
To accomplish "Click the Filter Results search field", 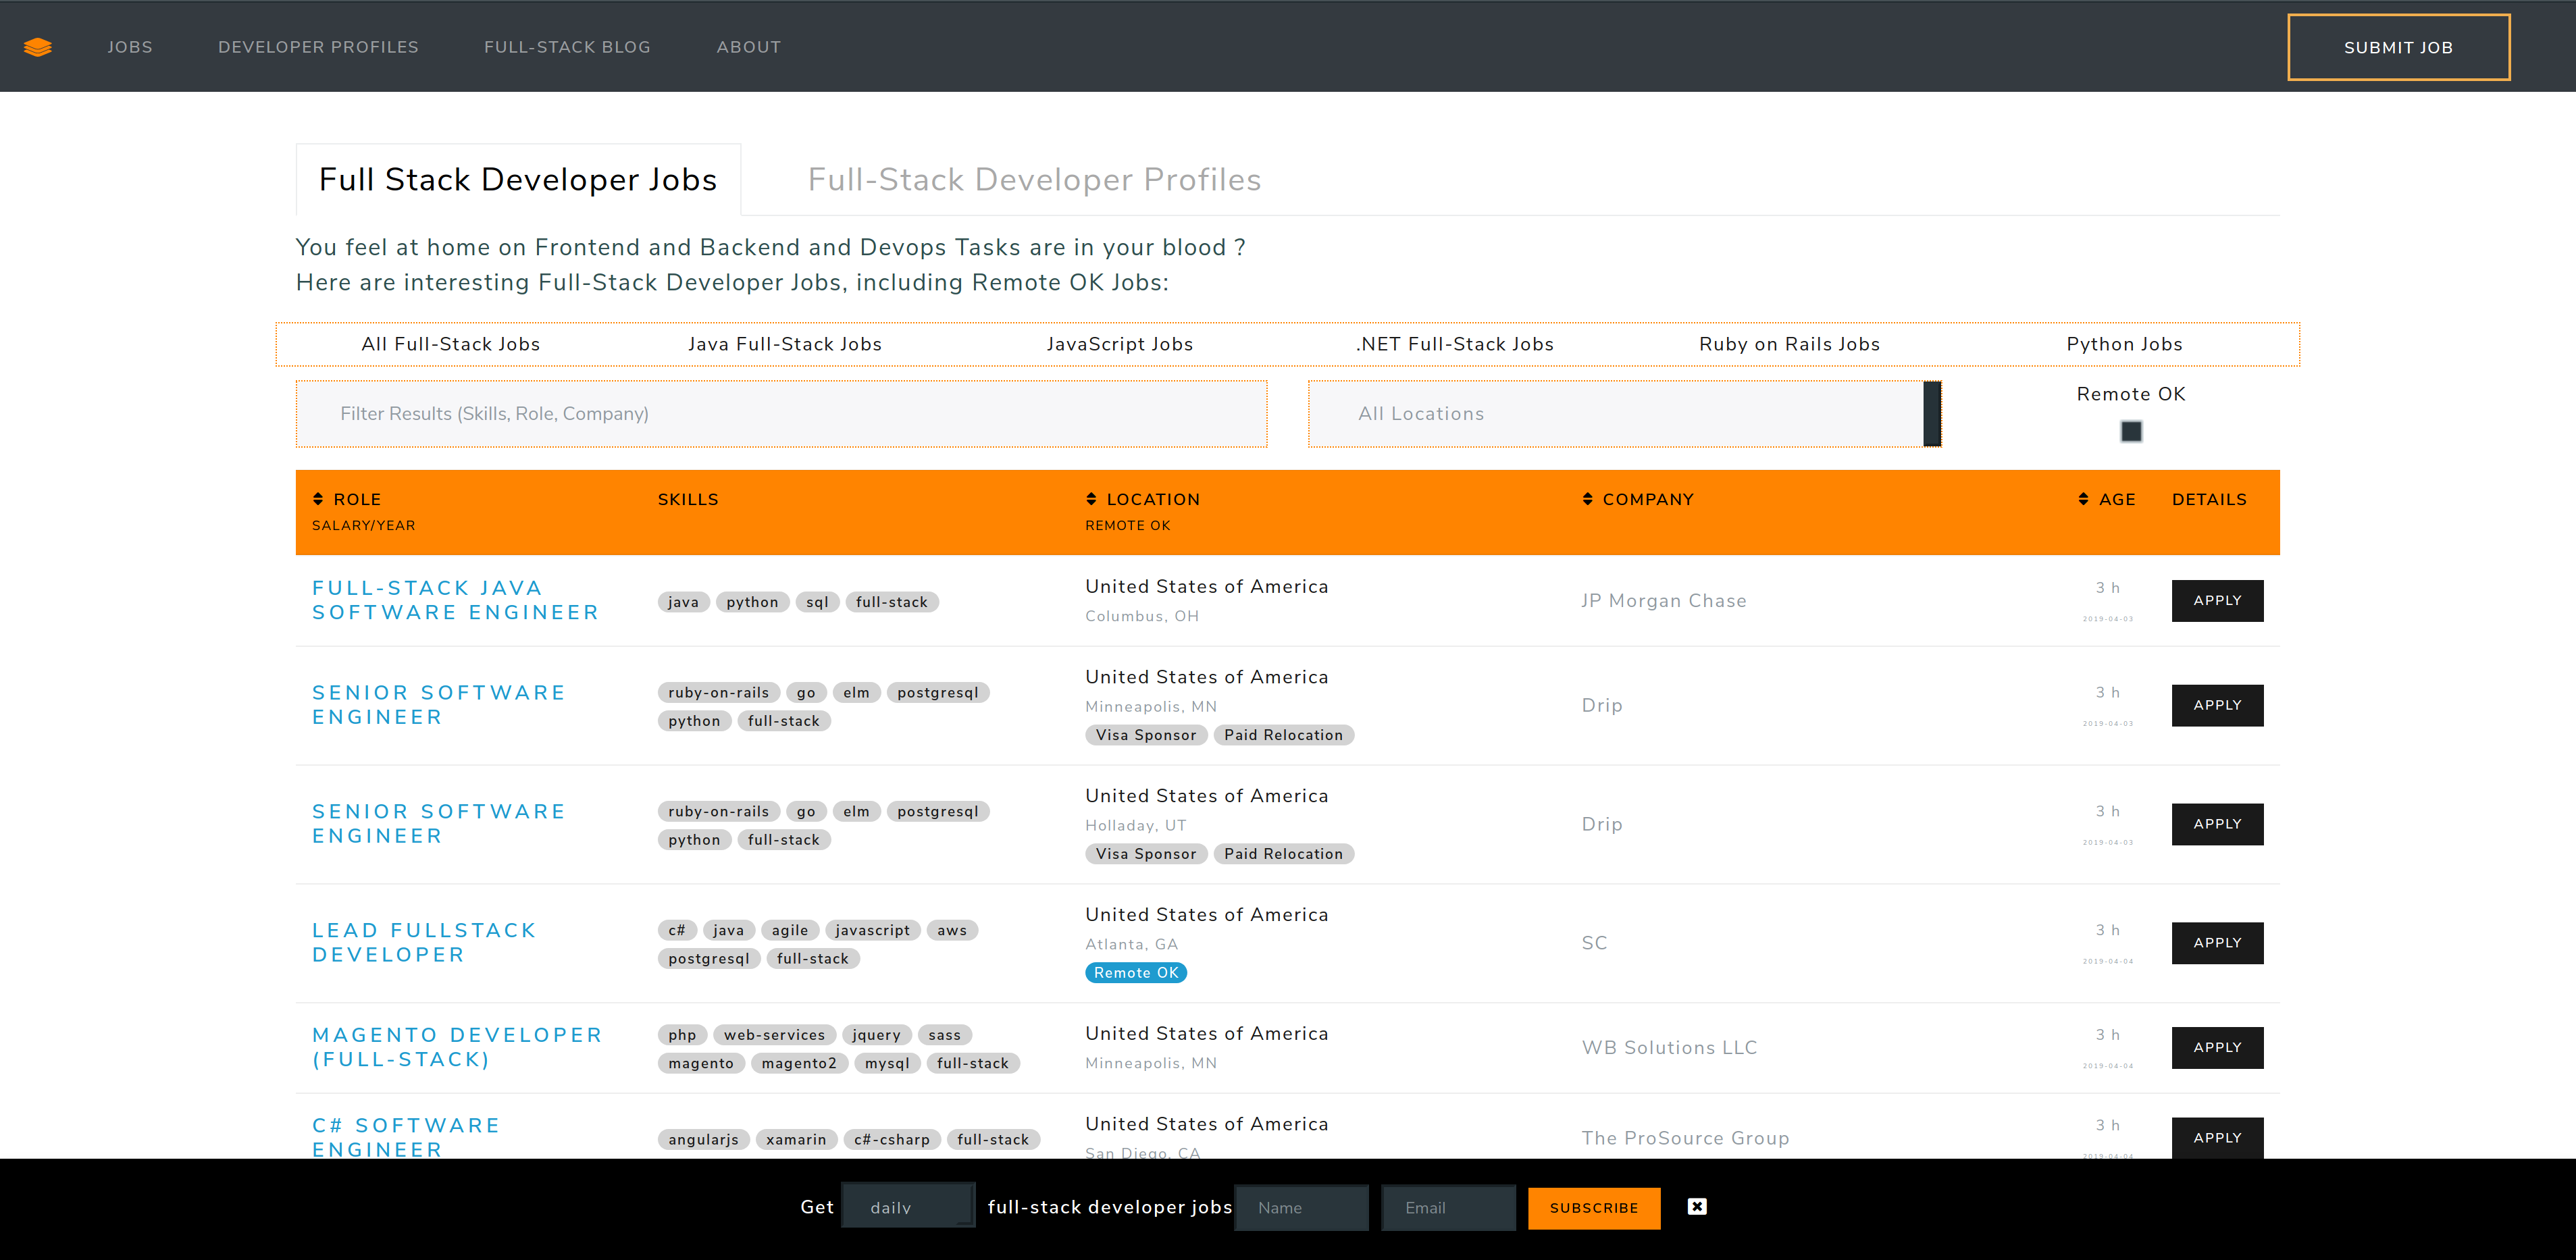I will [781, 414].
